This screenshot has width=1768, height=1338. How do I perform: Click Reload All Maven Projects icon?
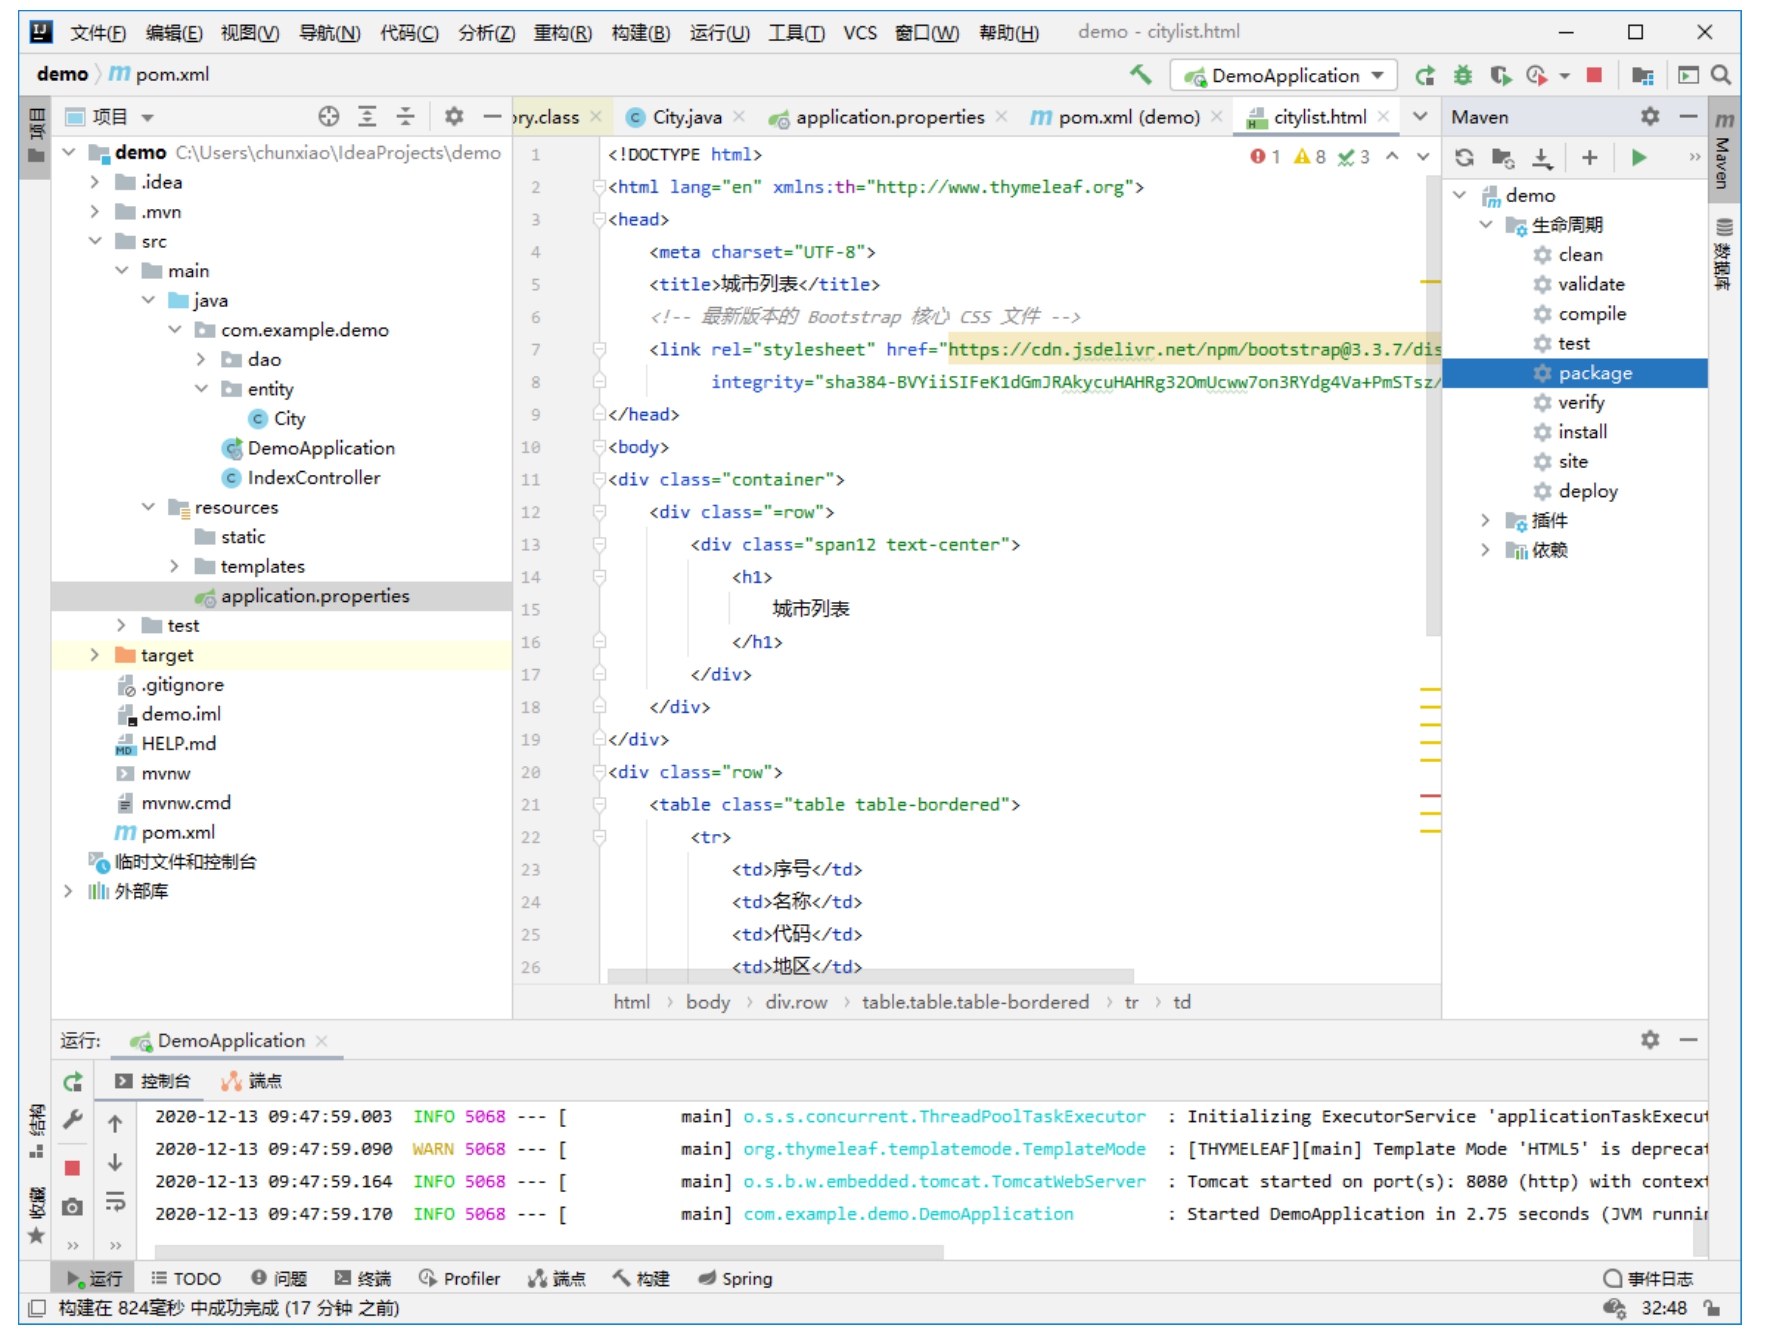(x=1464, y=158)
